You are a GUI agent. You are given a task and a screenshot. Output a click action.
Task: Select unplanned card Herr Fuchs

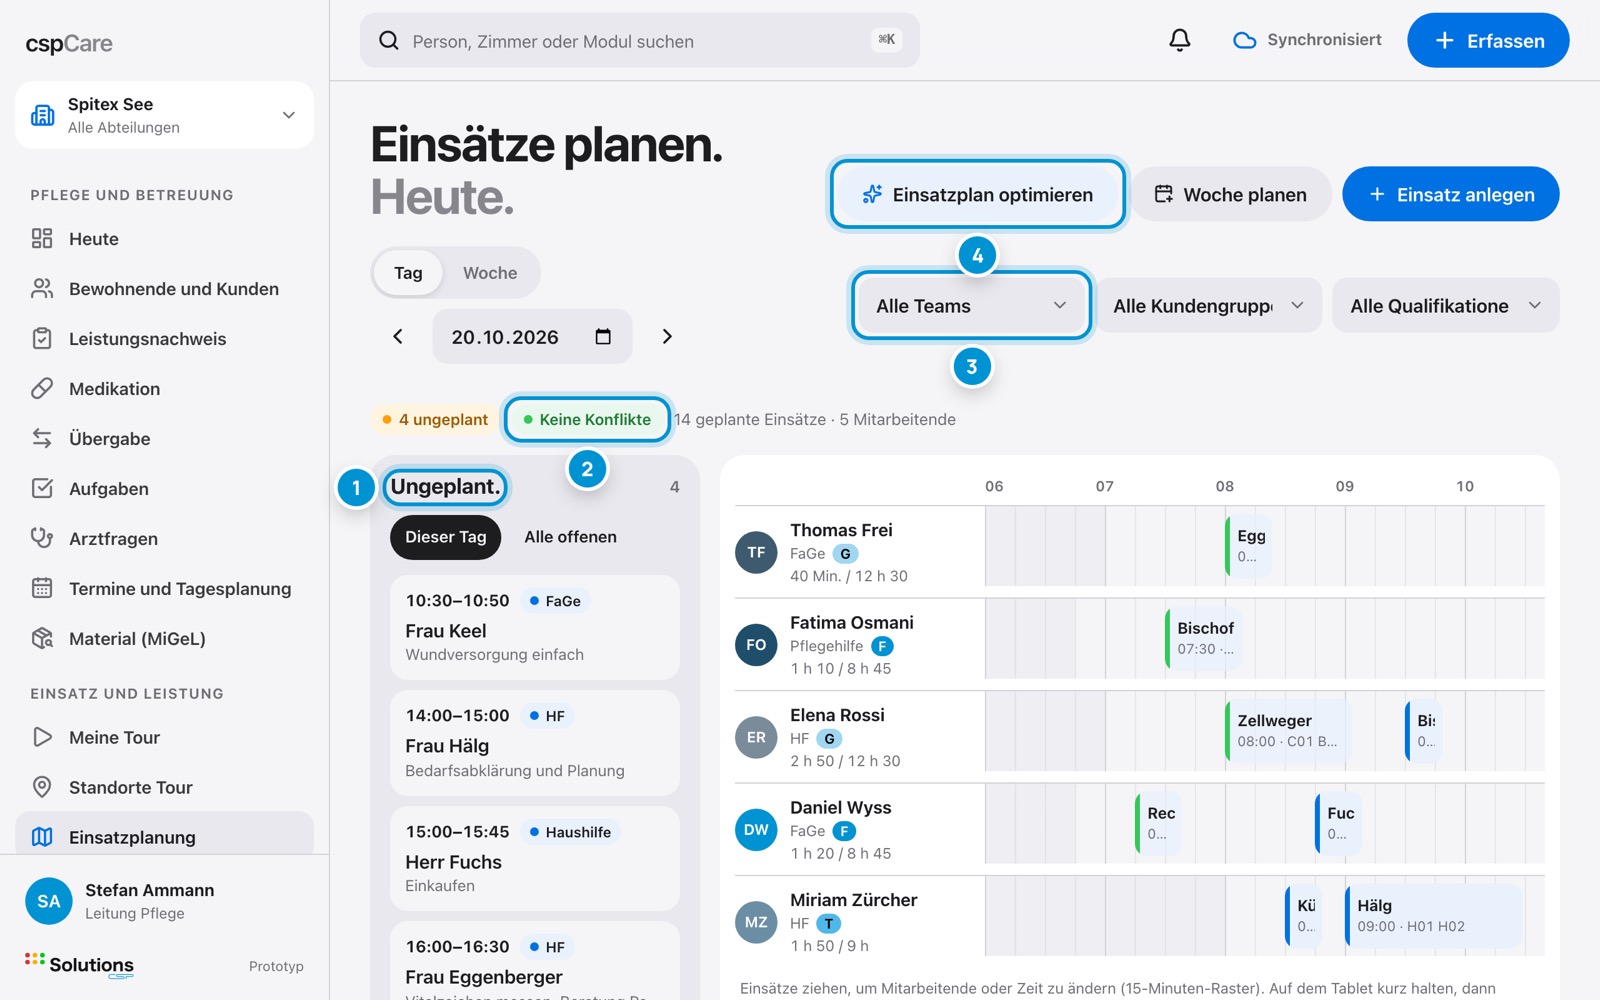(535, 858)
